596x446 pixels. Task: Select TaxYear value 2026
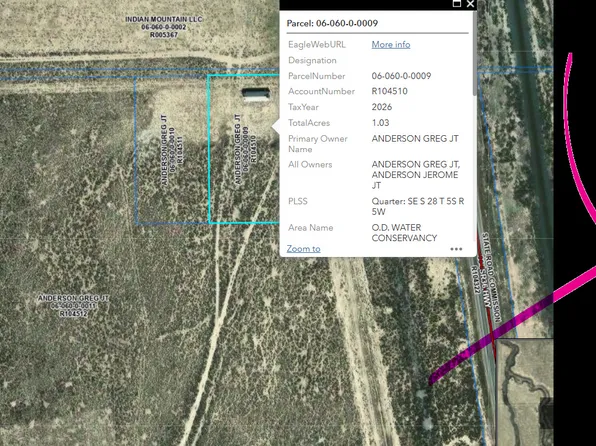(382, 107)
